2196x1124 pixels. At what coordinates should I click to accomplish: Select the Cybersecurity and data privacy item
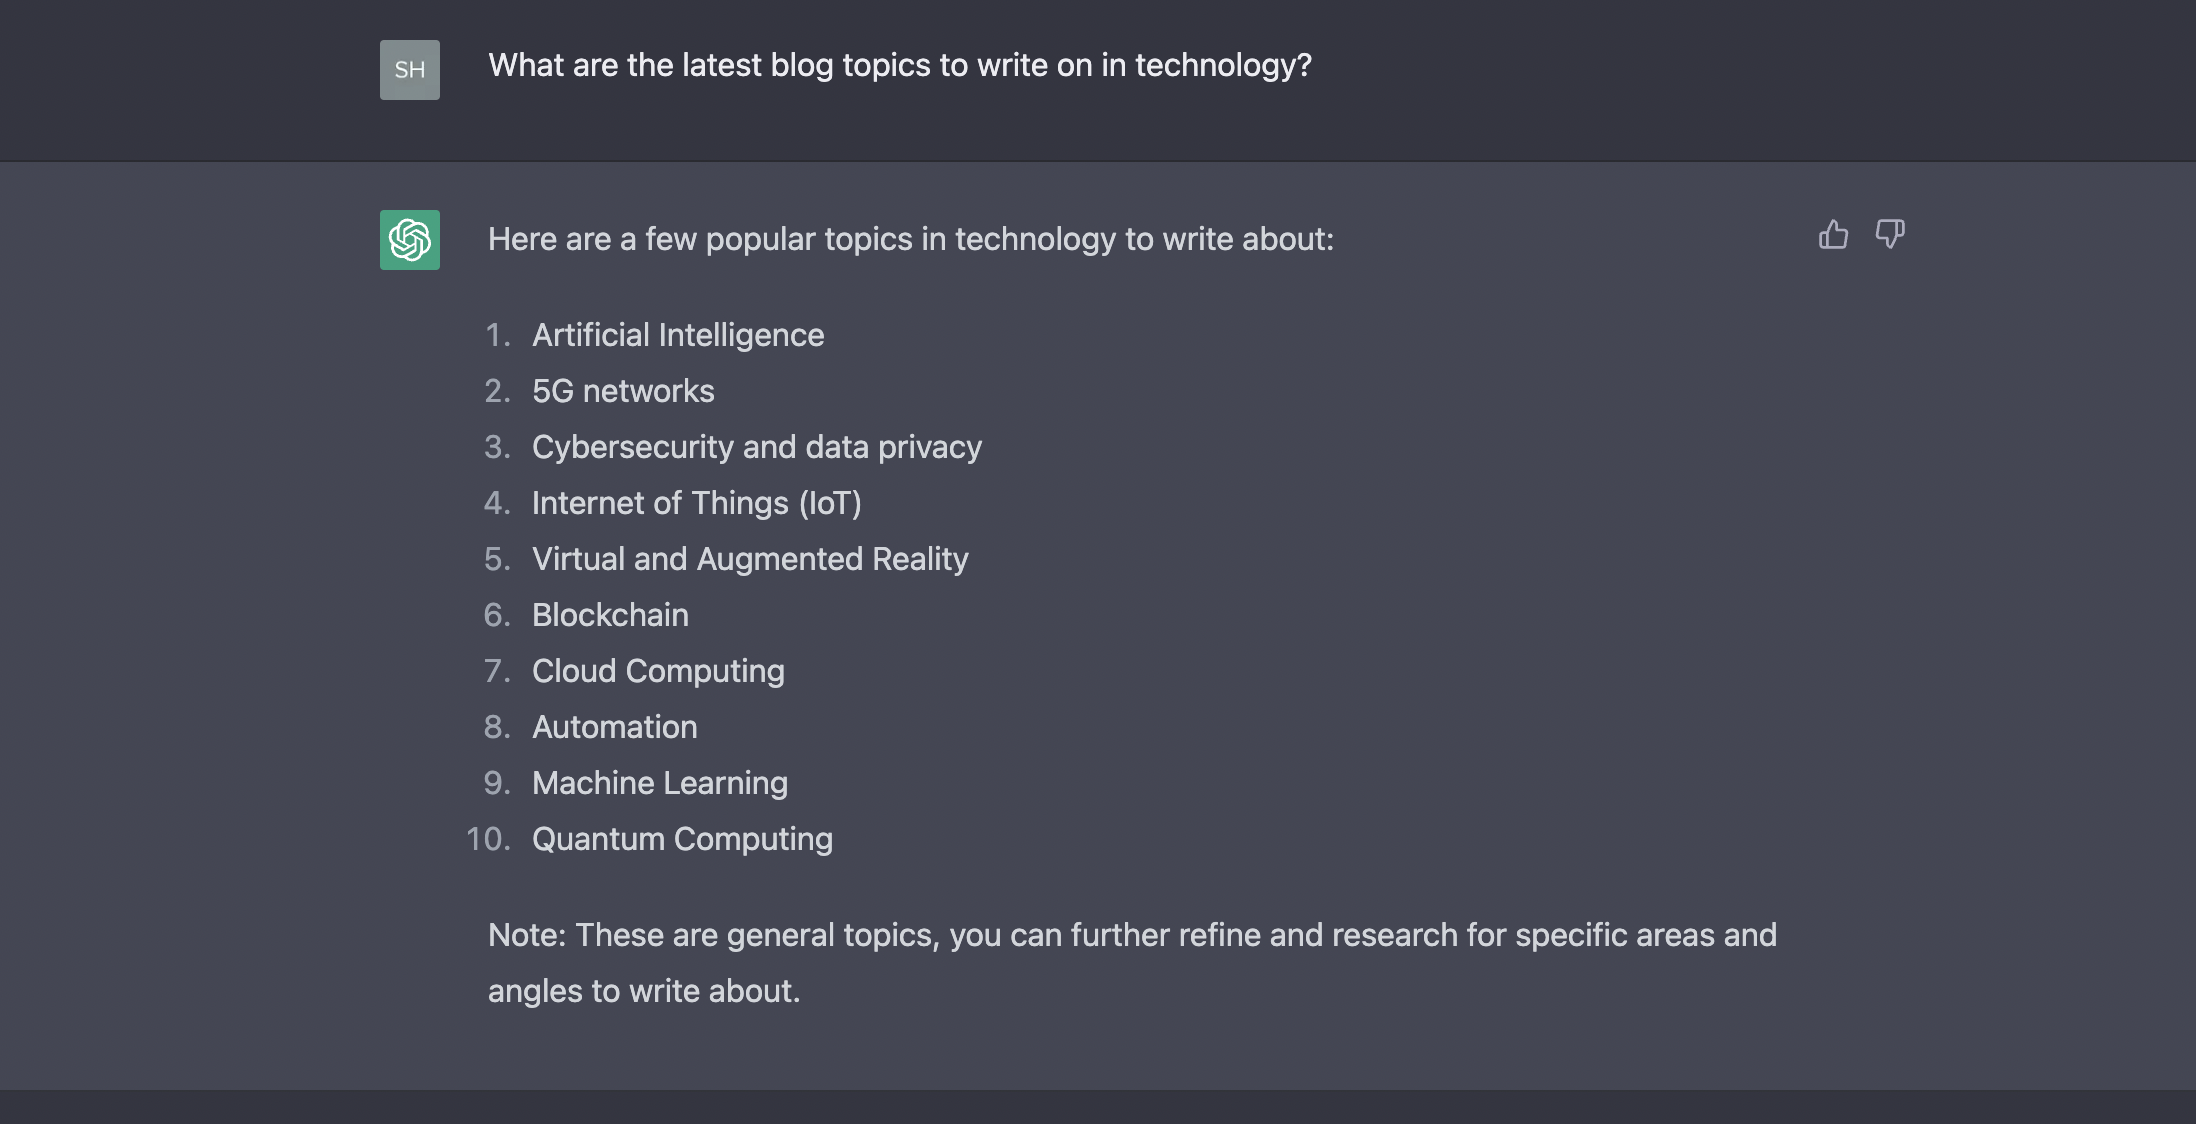coord(757,446)
